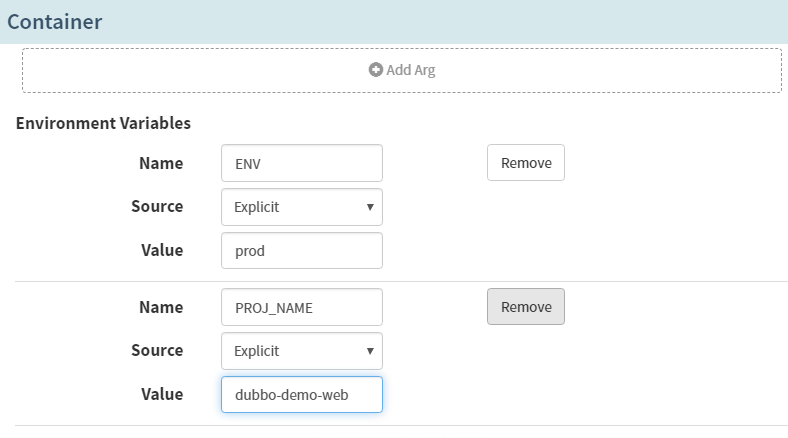Click the Container section header
Image resolution: width=788 pixels, height=438 pixels.
55,21
